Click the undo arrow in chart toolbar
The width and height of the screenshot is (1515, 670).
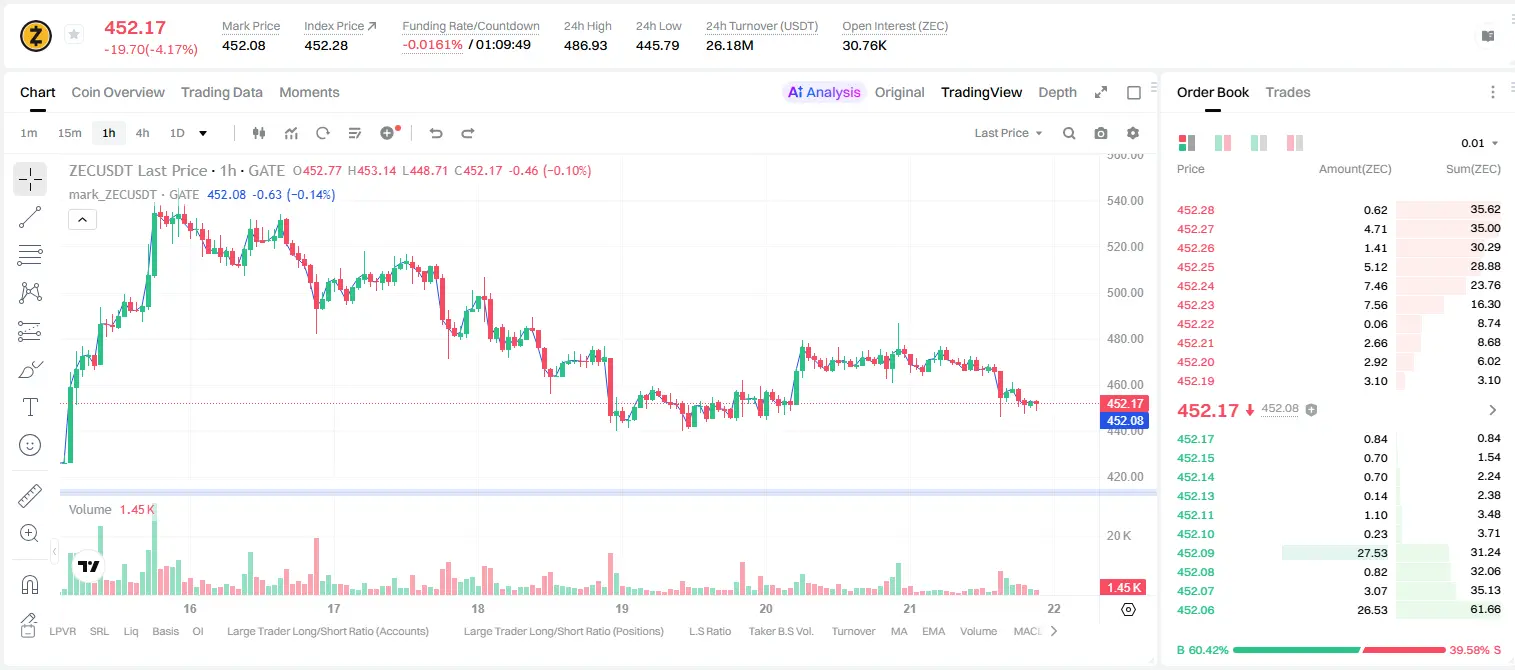coord(436,133)
